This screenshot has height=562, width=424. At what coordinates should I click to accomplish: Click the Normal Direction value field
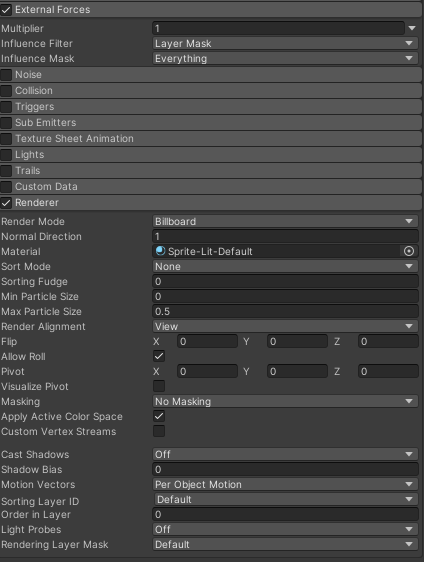point(285,236)
